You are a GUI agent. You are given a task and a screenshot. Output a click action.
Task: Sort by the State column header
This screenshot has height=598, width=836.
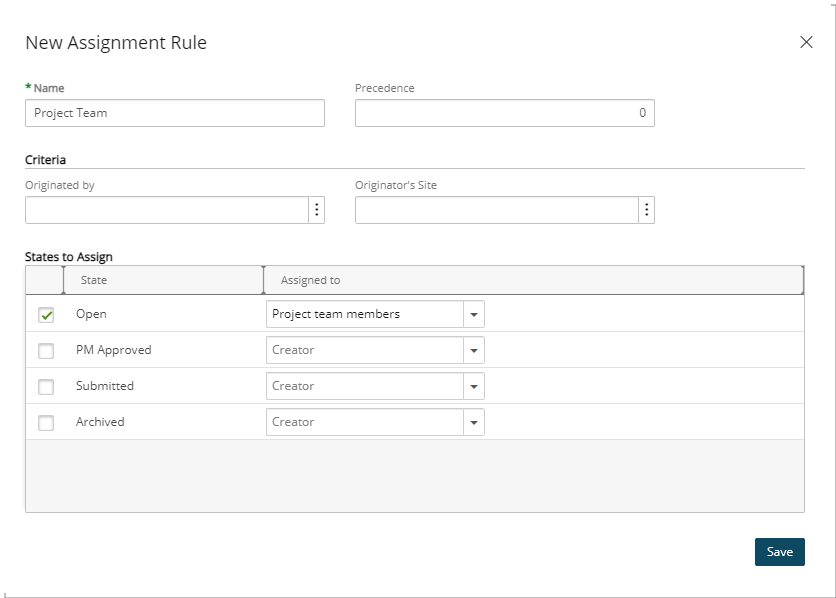pyautogui.click(x=162, y=281)
